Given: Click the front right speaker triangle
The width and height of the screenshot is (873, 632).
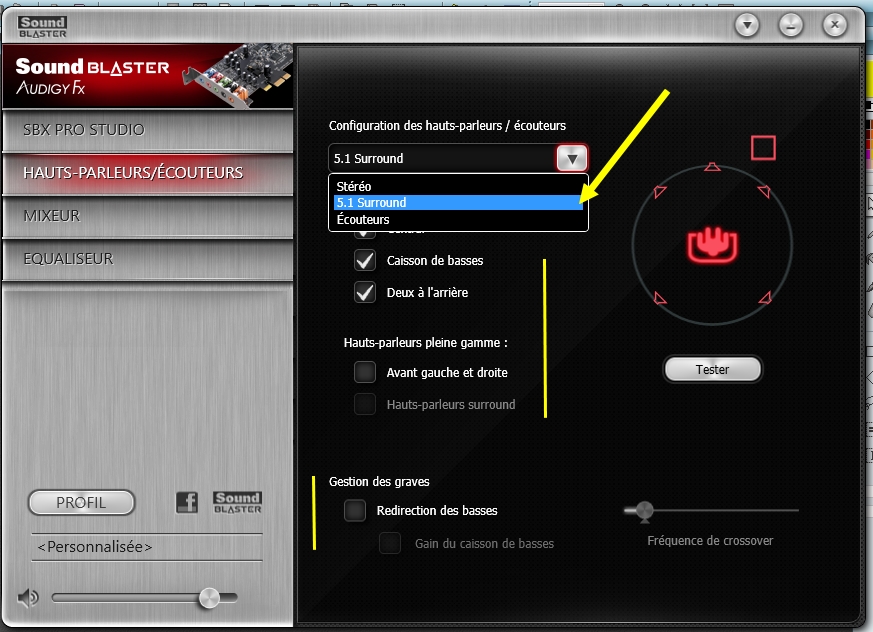Looking at the screenshot, I should [764, 192].
